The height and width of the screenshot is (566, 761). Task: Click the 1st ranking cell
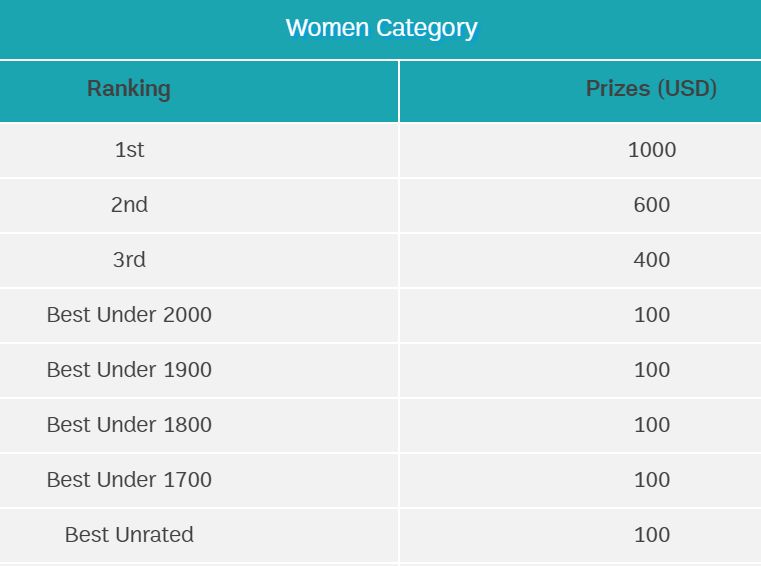(x=129, y=150)
